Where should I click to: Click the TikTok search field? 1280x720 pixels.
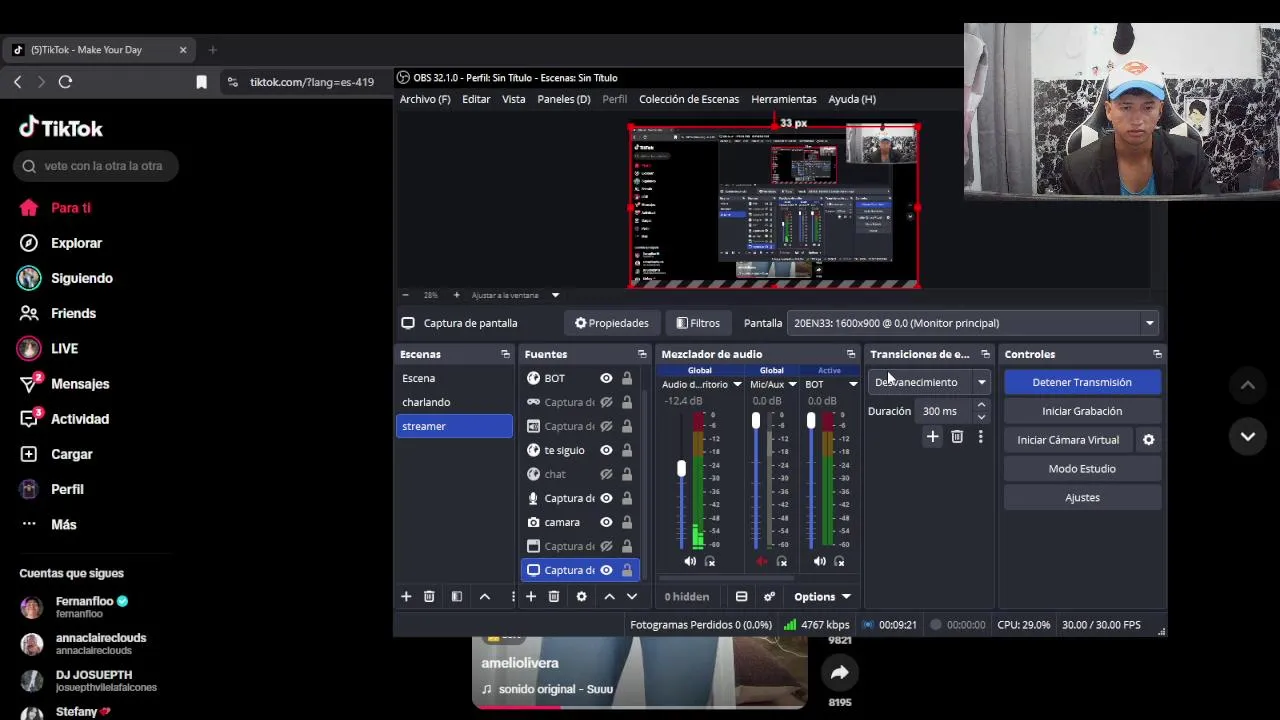click(x=96, y=166)
